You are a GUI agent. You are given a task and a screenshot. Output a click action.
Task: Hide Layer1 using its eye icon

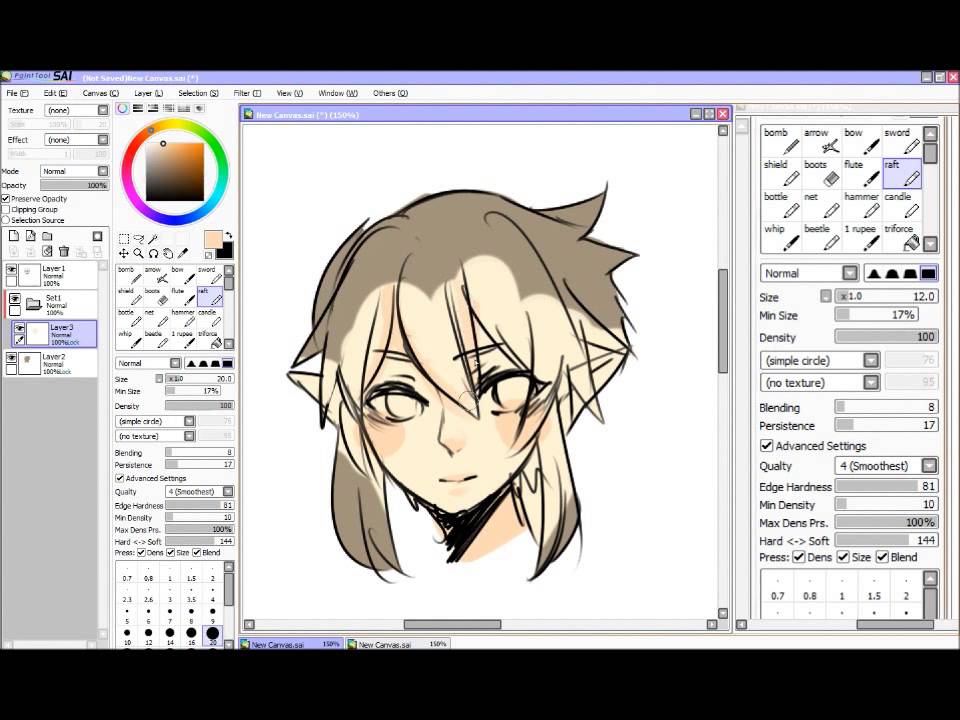[x=12, y=270]
